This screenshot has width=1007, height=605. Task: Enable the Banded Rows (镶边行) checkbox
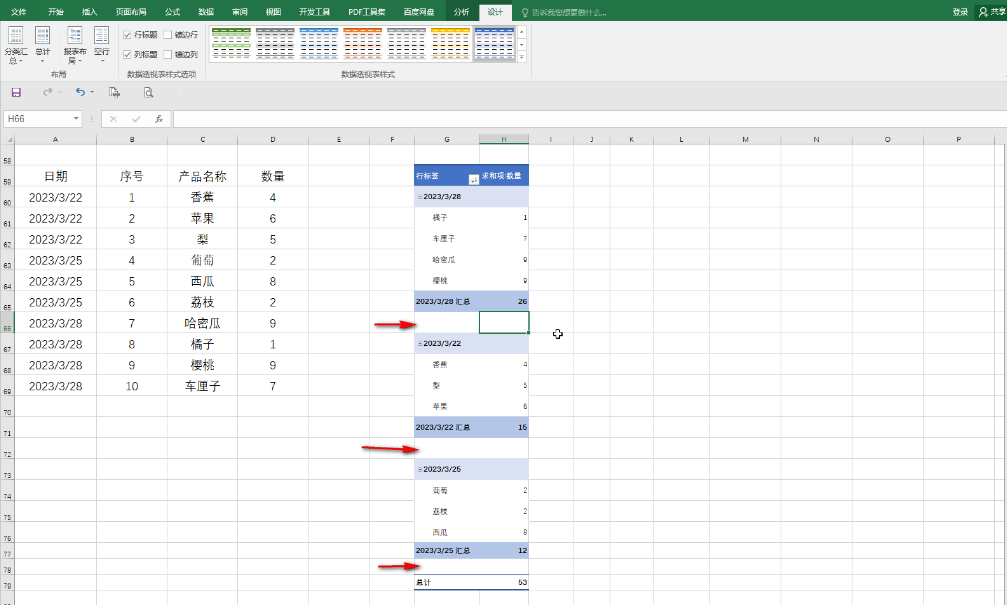168,34
